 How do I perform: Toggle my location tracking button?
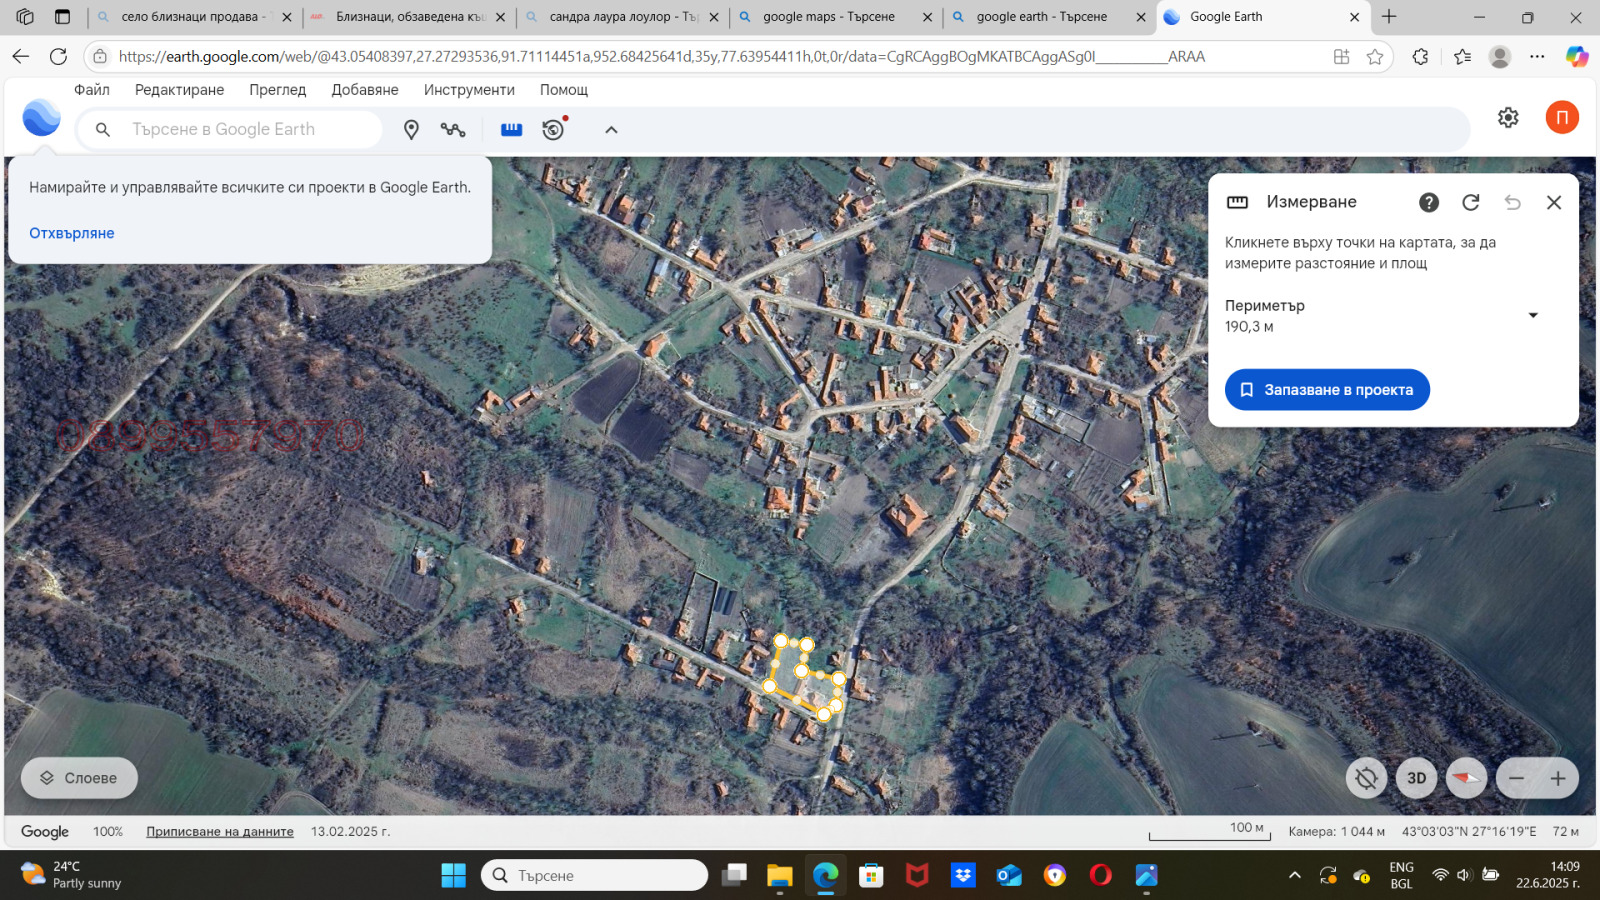1366,778
